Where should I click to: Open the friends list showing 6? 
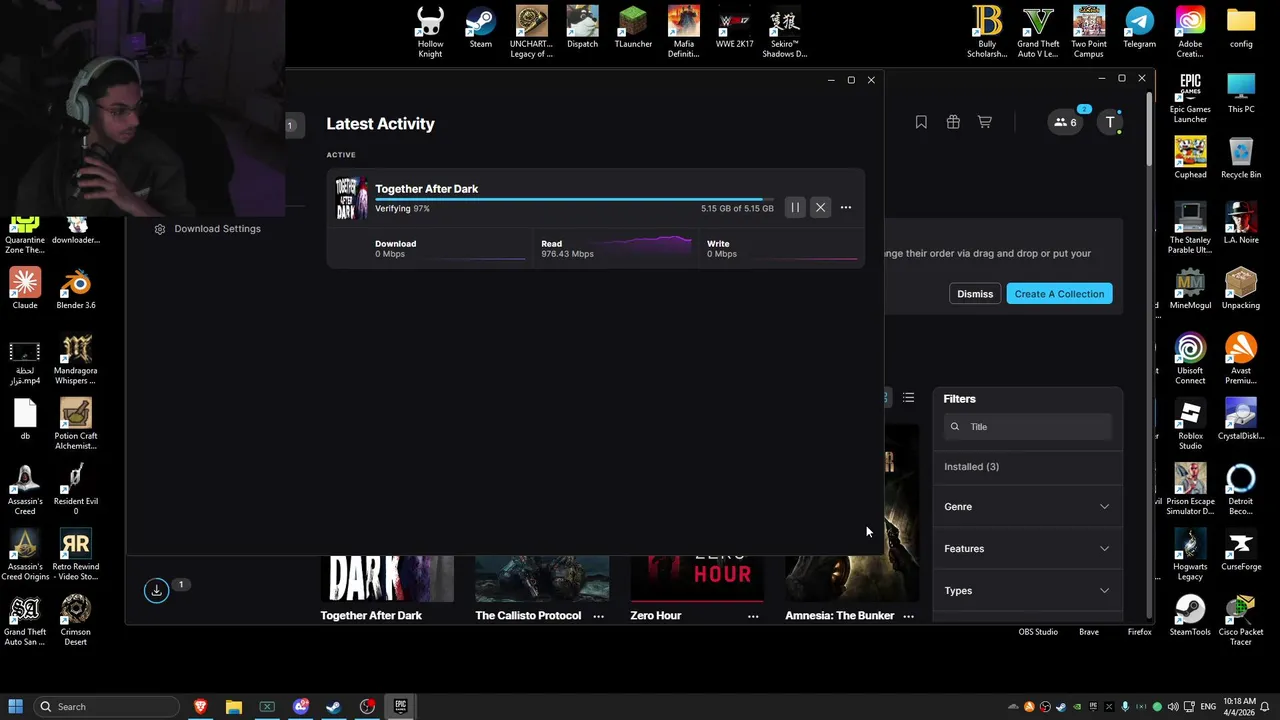click(1065, 122)
